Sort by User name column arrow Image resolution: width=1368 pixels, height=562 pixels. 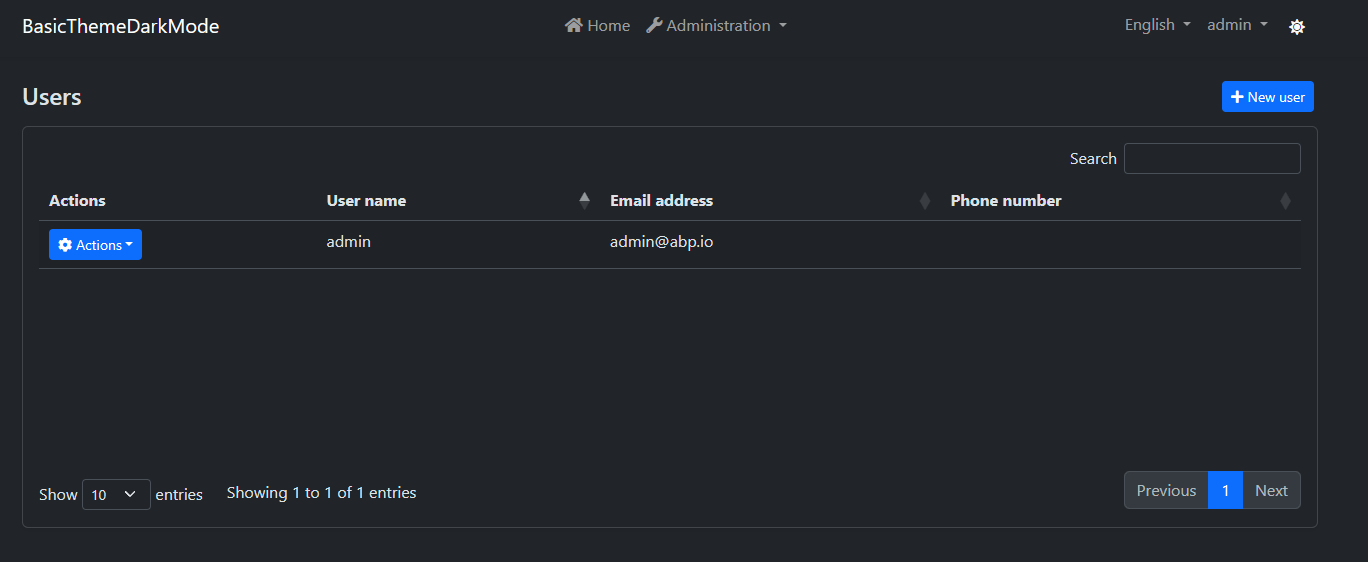585,201
